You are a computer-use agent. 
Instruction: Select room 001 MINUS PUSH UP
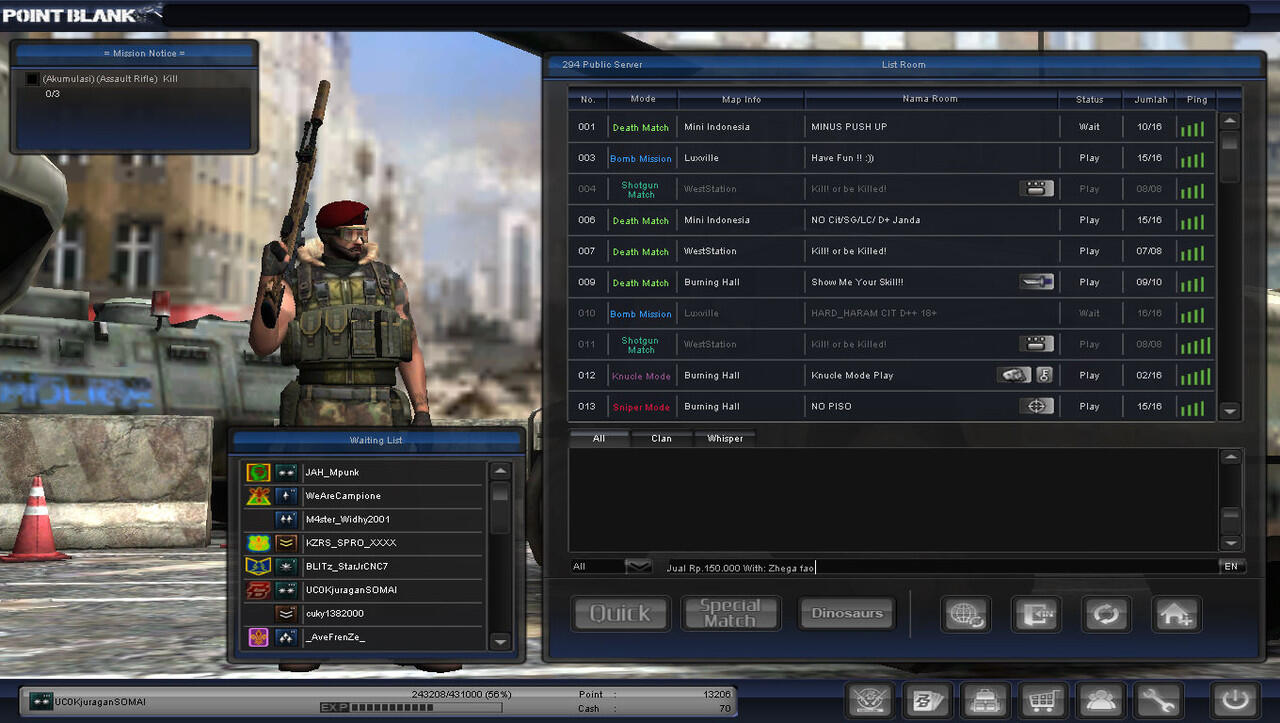892,127
